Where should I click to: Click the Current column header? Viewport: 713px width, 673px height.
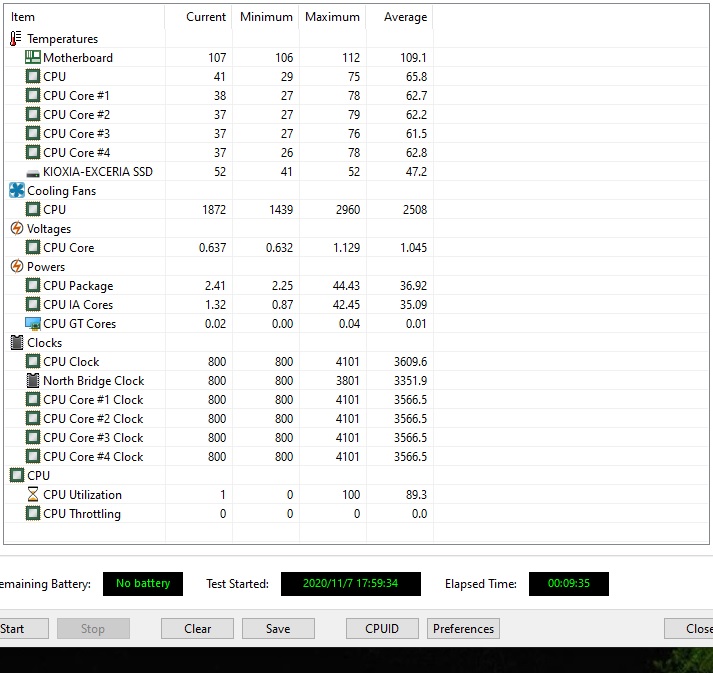pos(199,17)
